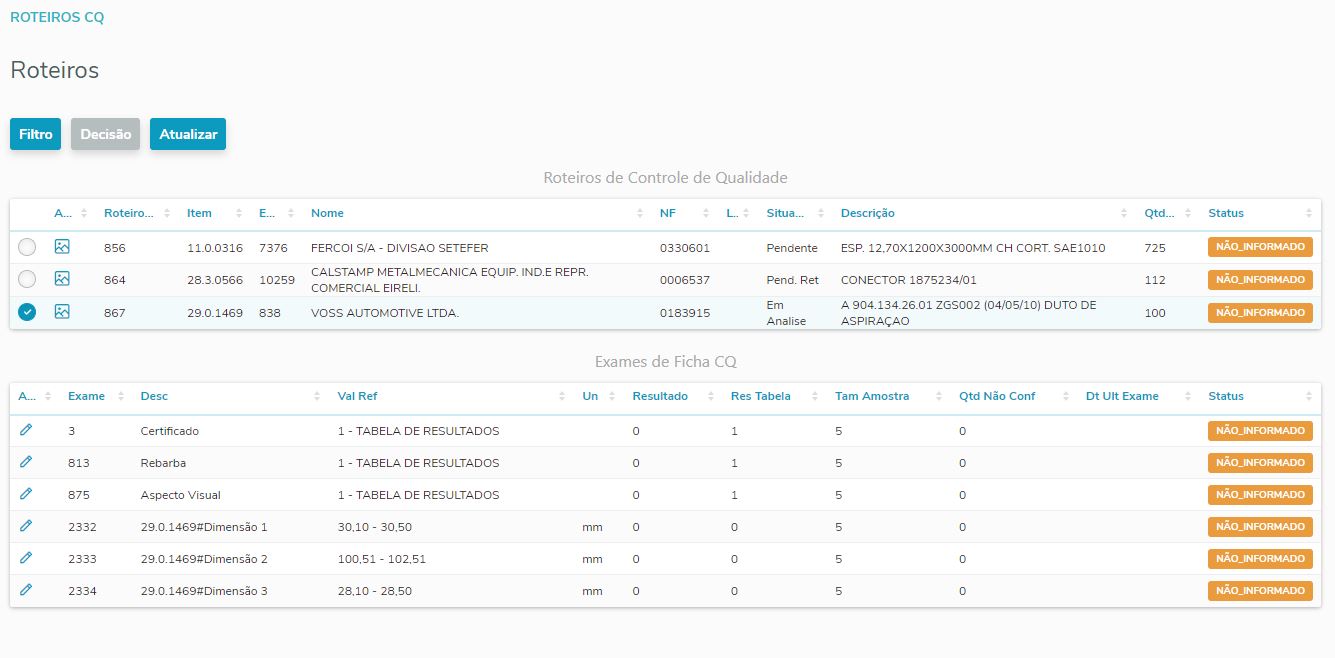The height and width of the screenshot is (658, 1335).
Task: Select roteiro 864 CALSTAMP row radio button
Action: pos(27,279)
